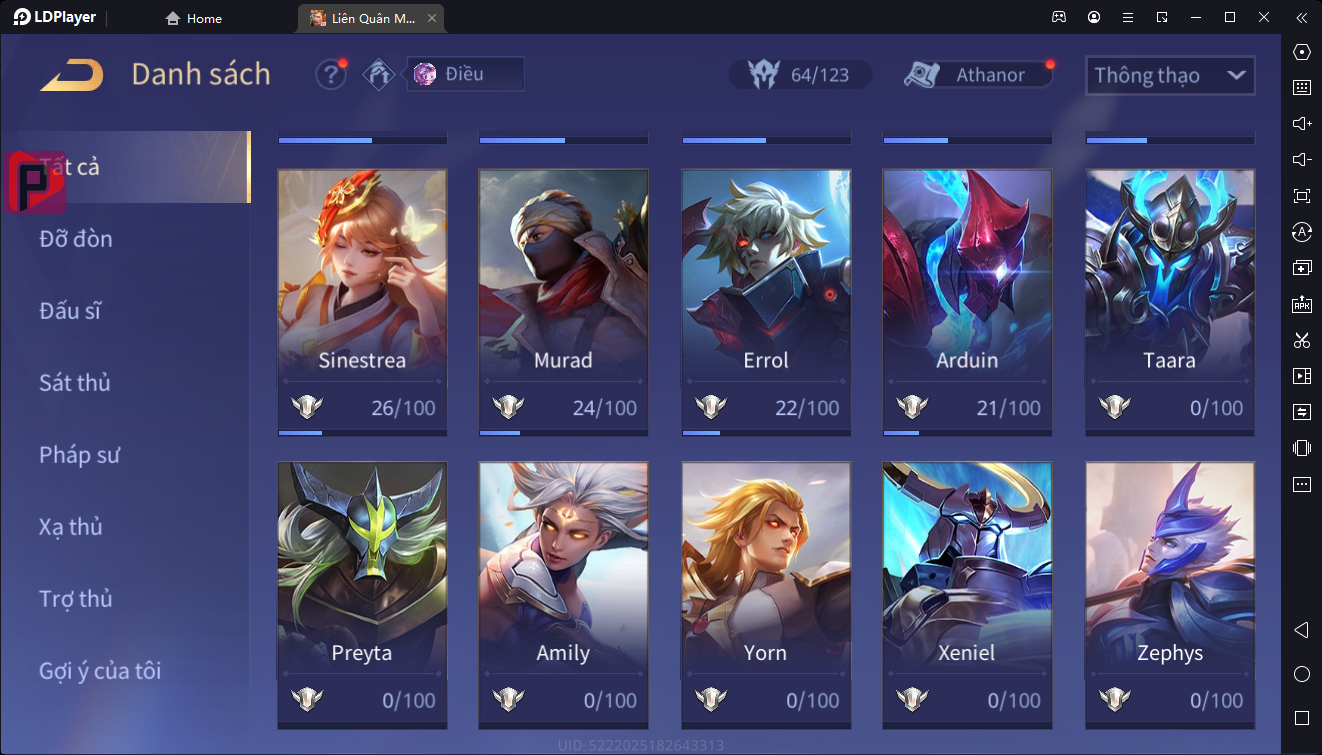Image resolution: width=1322 pixels, height=755 pixels.
Task: Click the install APK icon
Action: (1301, 304)
